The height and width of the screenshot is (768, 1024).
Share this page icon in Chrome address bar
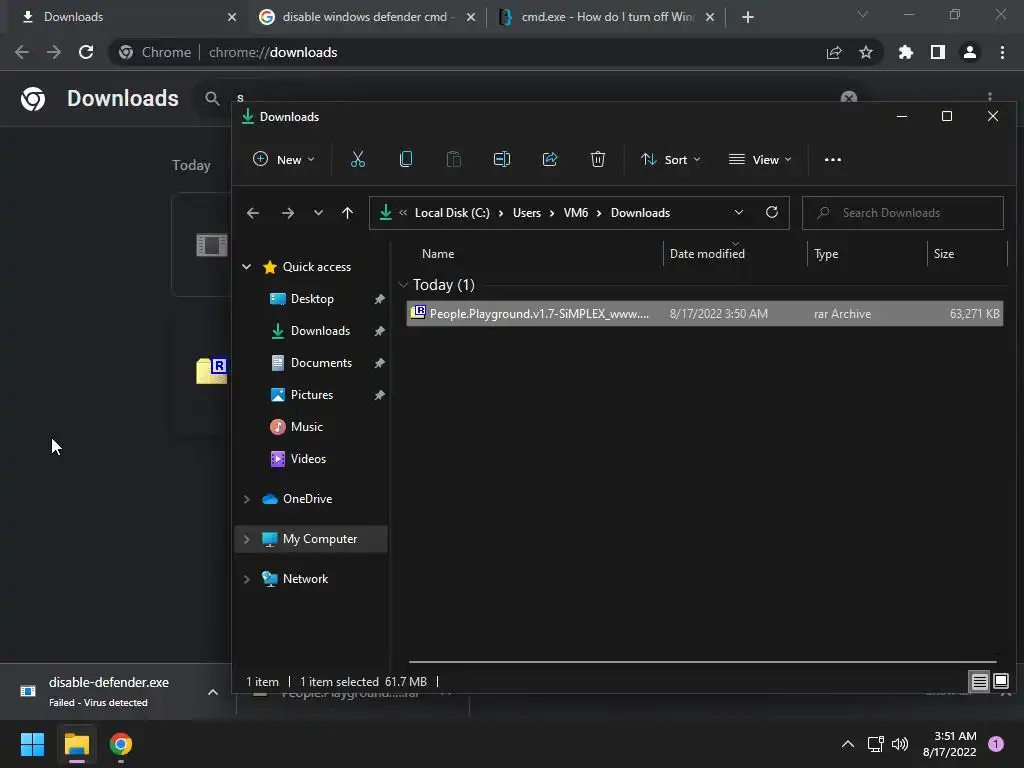(834, 52)
